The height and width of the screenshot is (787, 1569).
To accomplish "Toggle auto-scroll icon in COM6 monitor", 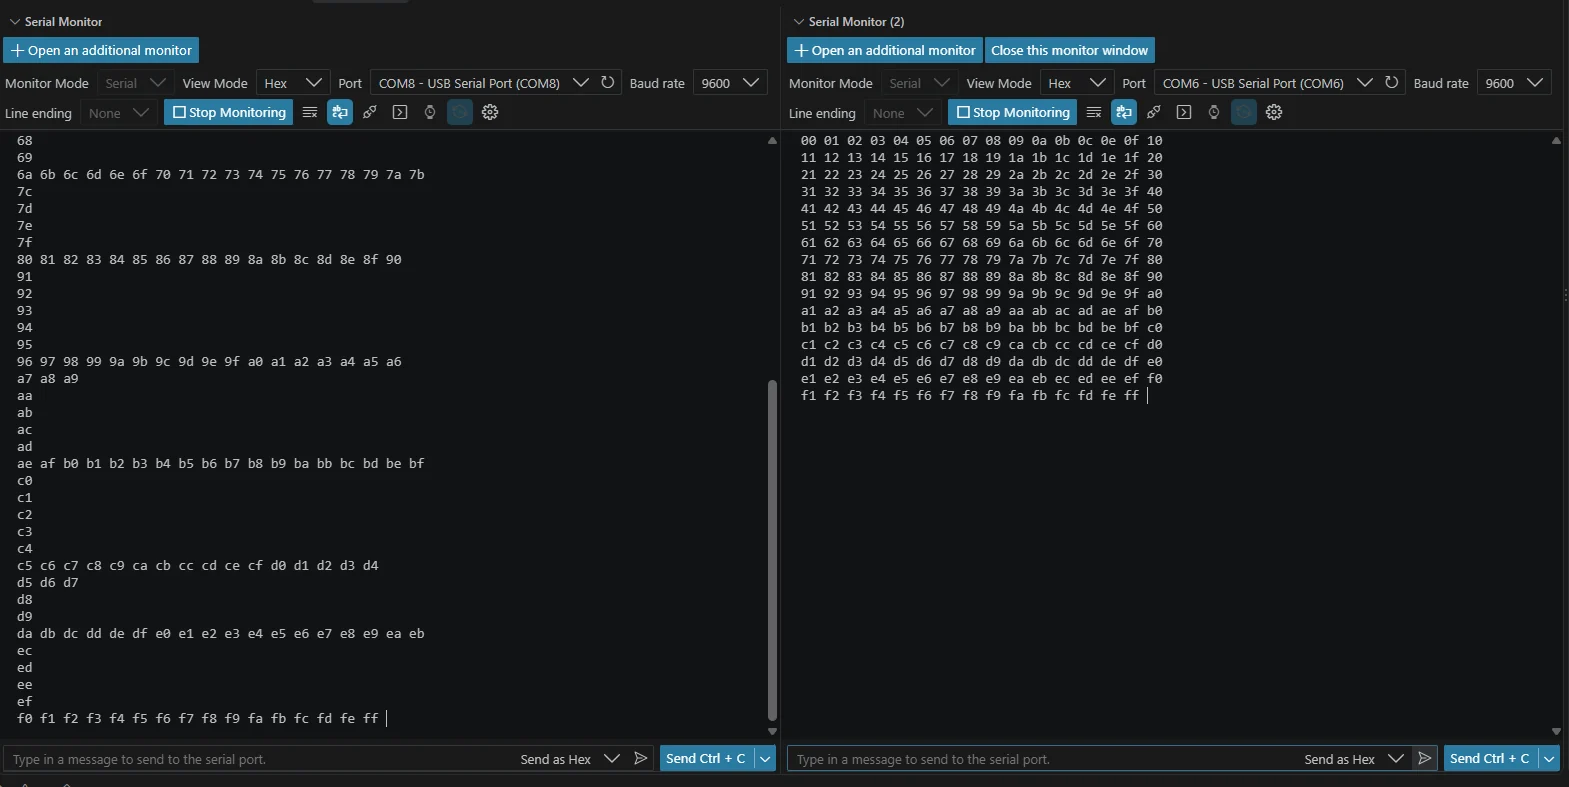I will [1124, 112].
